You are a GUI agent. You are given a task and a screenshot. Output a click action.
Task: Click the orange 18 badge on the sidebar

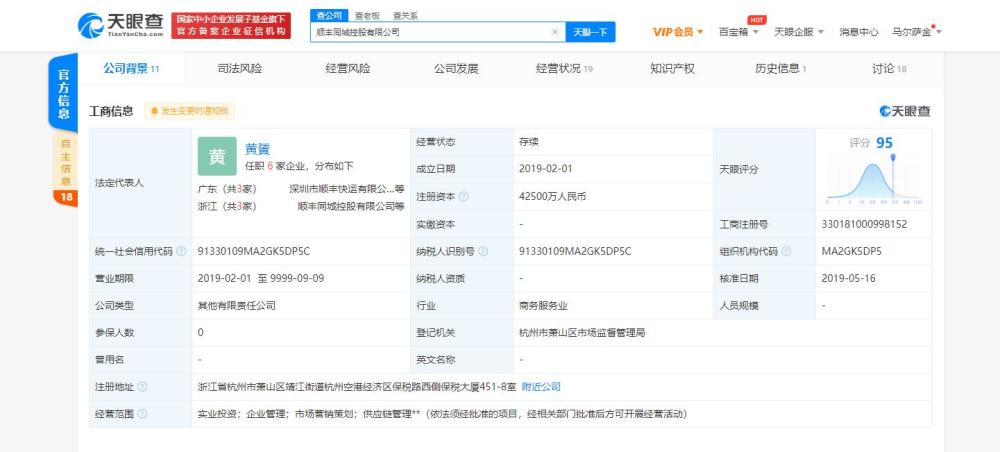tap(66, 198)
